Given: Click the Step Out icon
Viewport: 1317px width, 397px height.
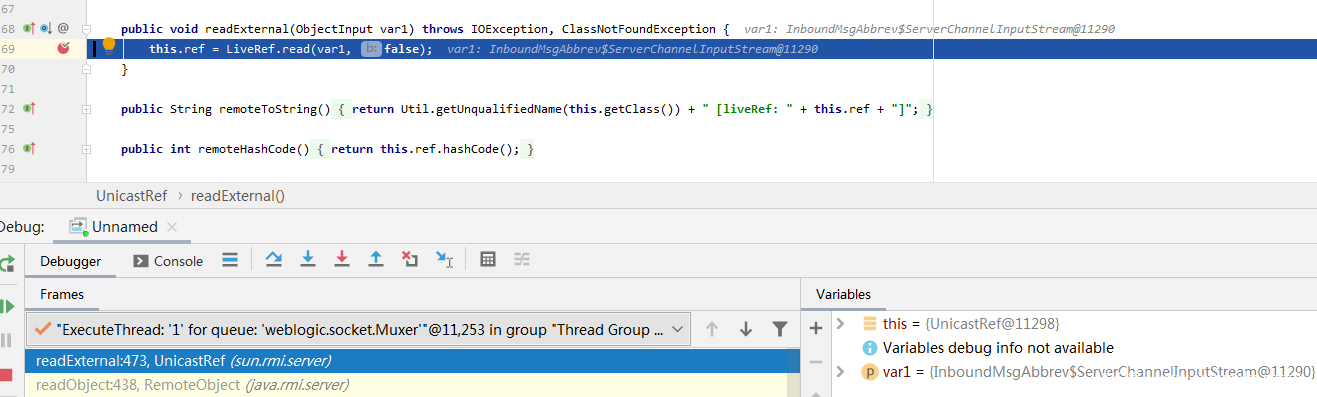Looking at the screenshot, I should 376,260.
